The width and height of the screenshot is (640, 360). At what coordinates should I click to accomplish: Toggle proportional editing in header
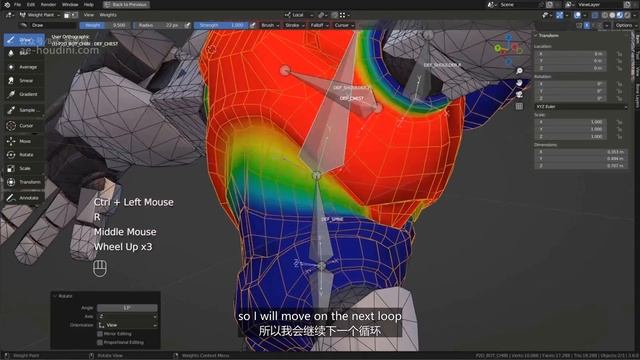coord(335,15)
